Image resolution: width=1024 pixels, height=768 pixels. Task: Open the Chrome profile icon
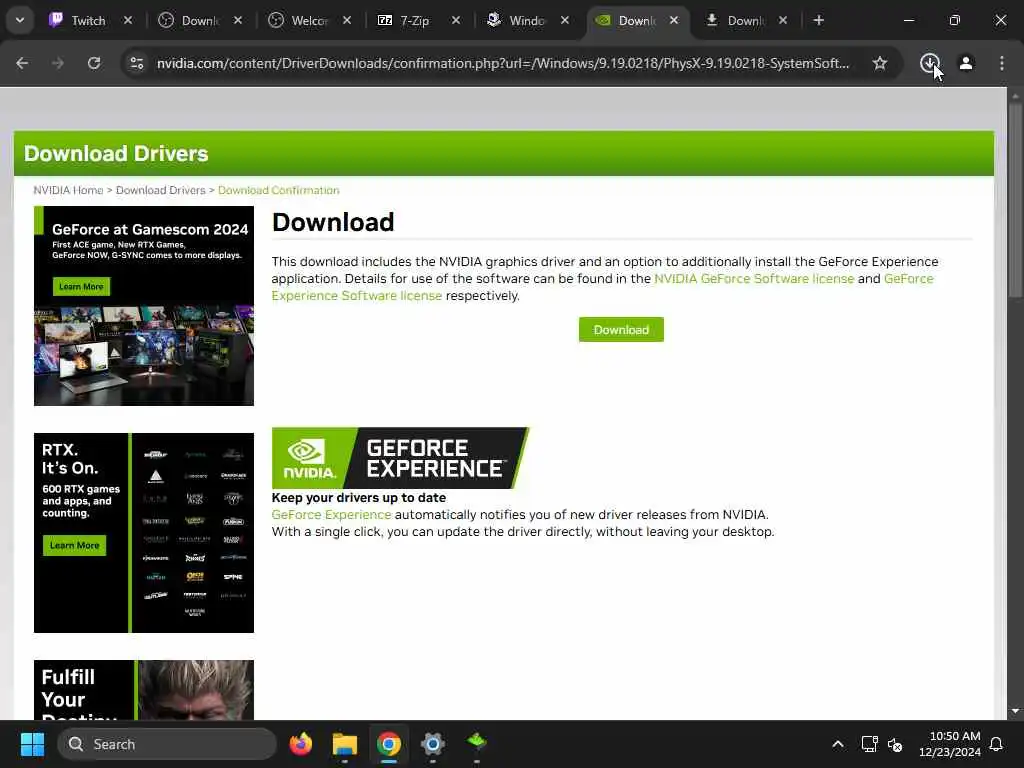pyautogui.click(x=966, y=63)
